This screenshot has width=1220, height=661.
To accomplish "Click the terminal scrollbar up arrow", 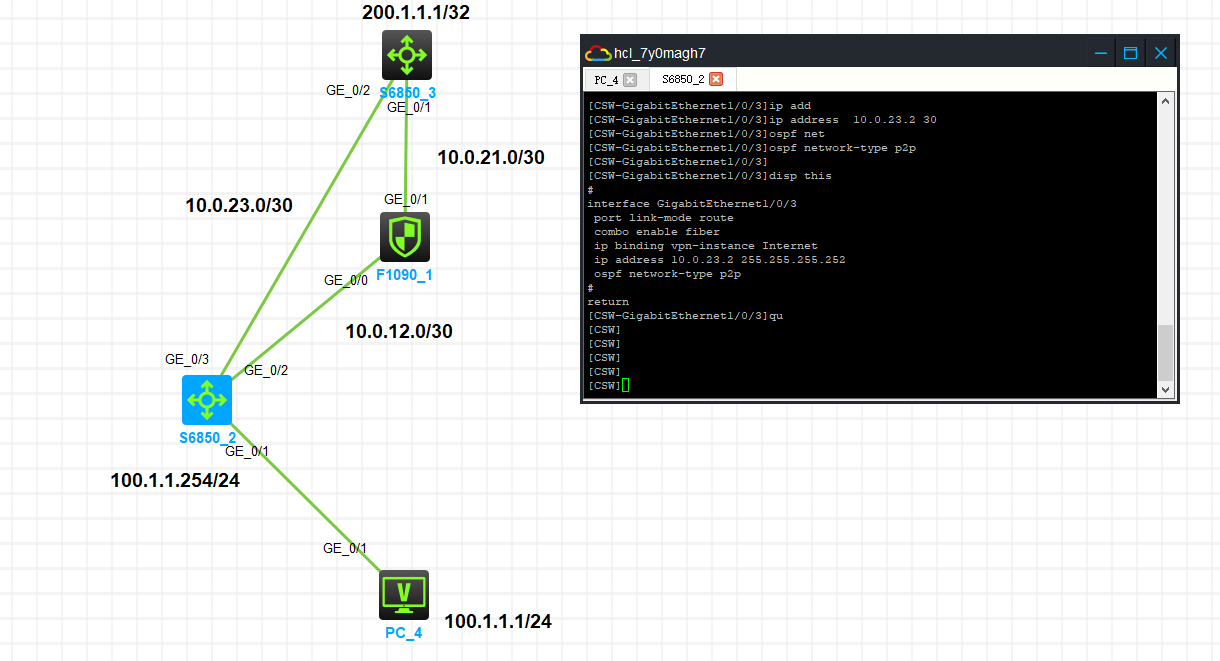I will coord(1165,101).
